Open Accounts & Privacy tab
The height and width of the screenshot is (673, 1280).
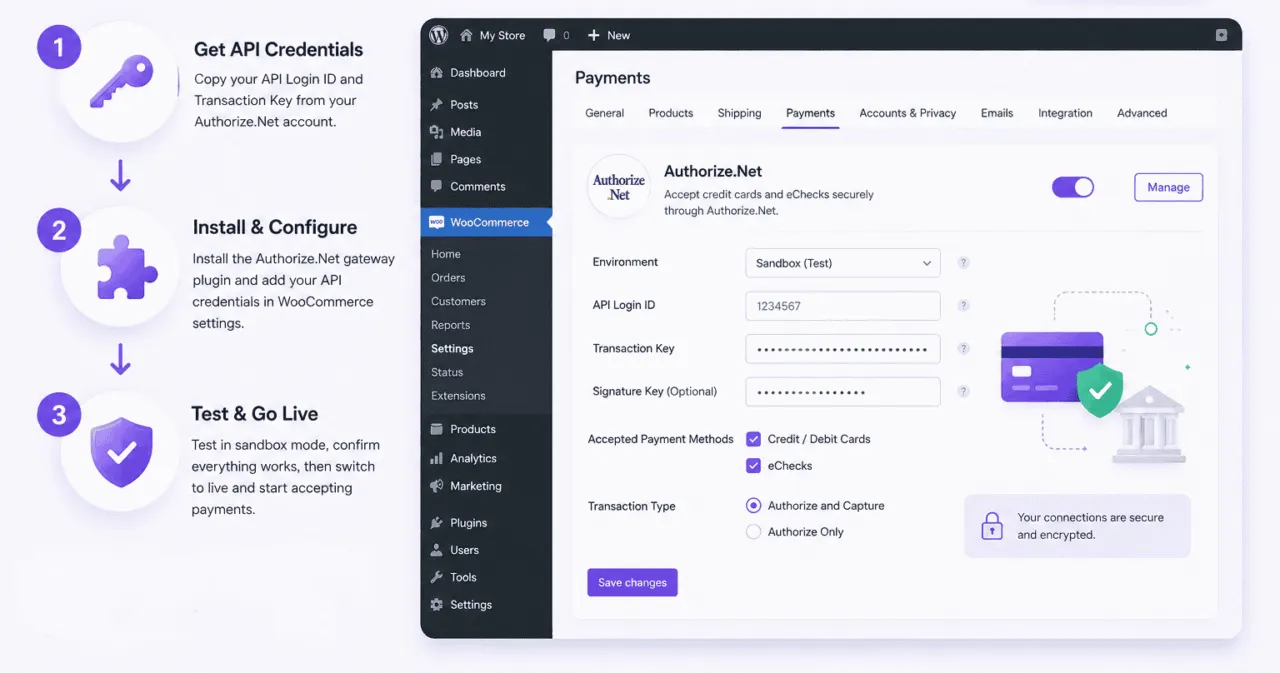pos(908,113)
